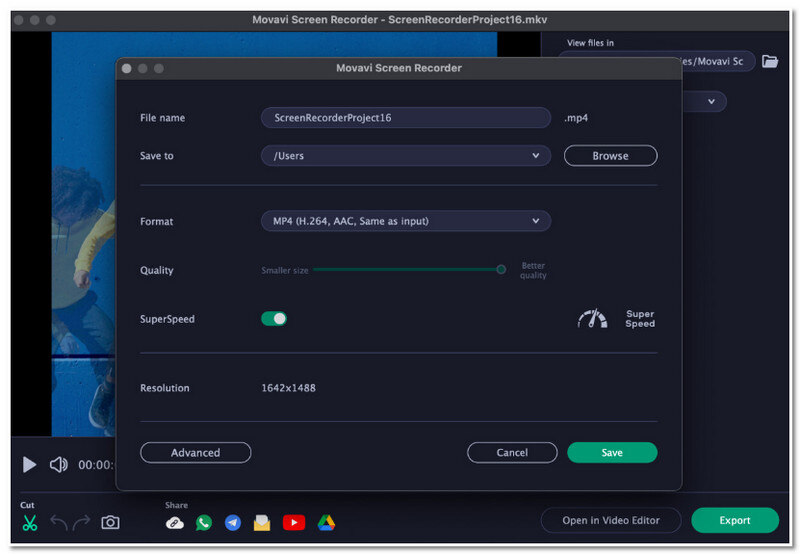Turn off the SuperSpeed toggle
Viewport: 800px width, 554px height.
coord(274,319)
